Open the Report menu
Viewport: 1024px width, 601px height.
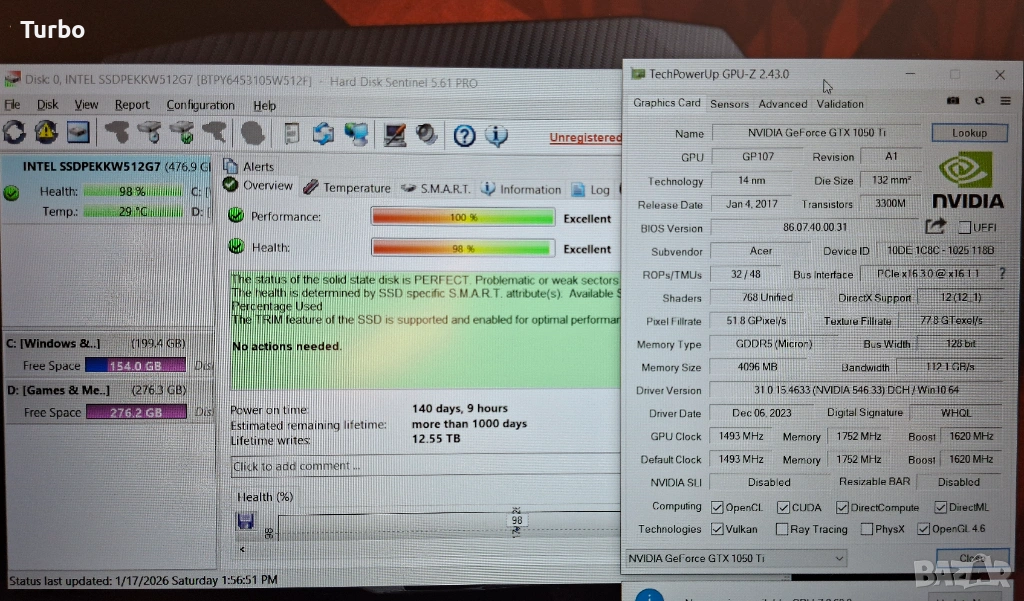click(131, 105)
